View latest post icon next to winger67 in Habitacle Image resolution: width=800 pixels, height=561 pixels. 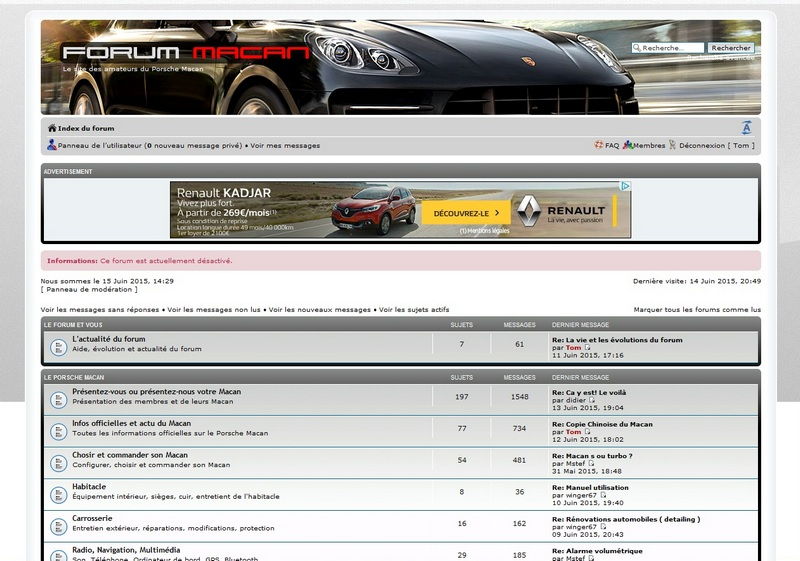(x=603, y=495)
